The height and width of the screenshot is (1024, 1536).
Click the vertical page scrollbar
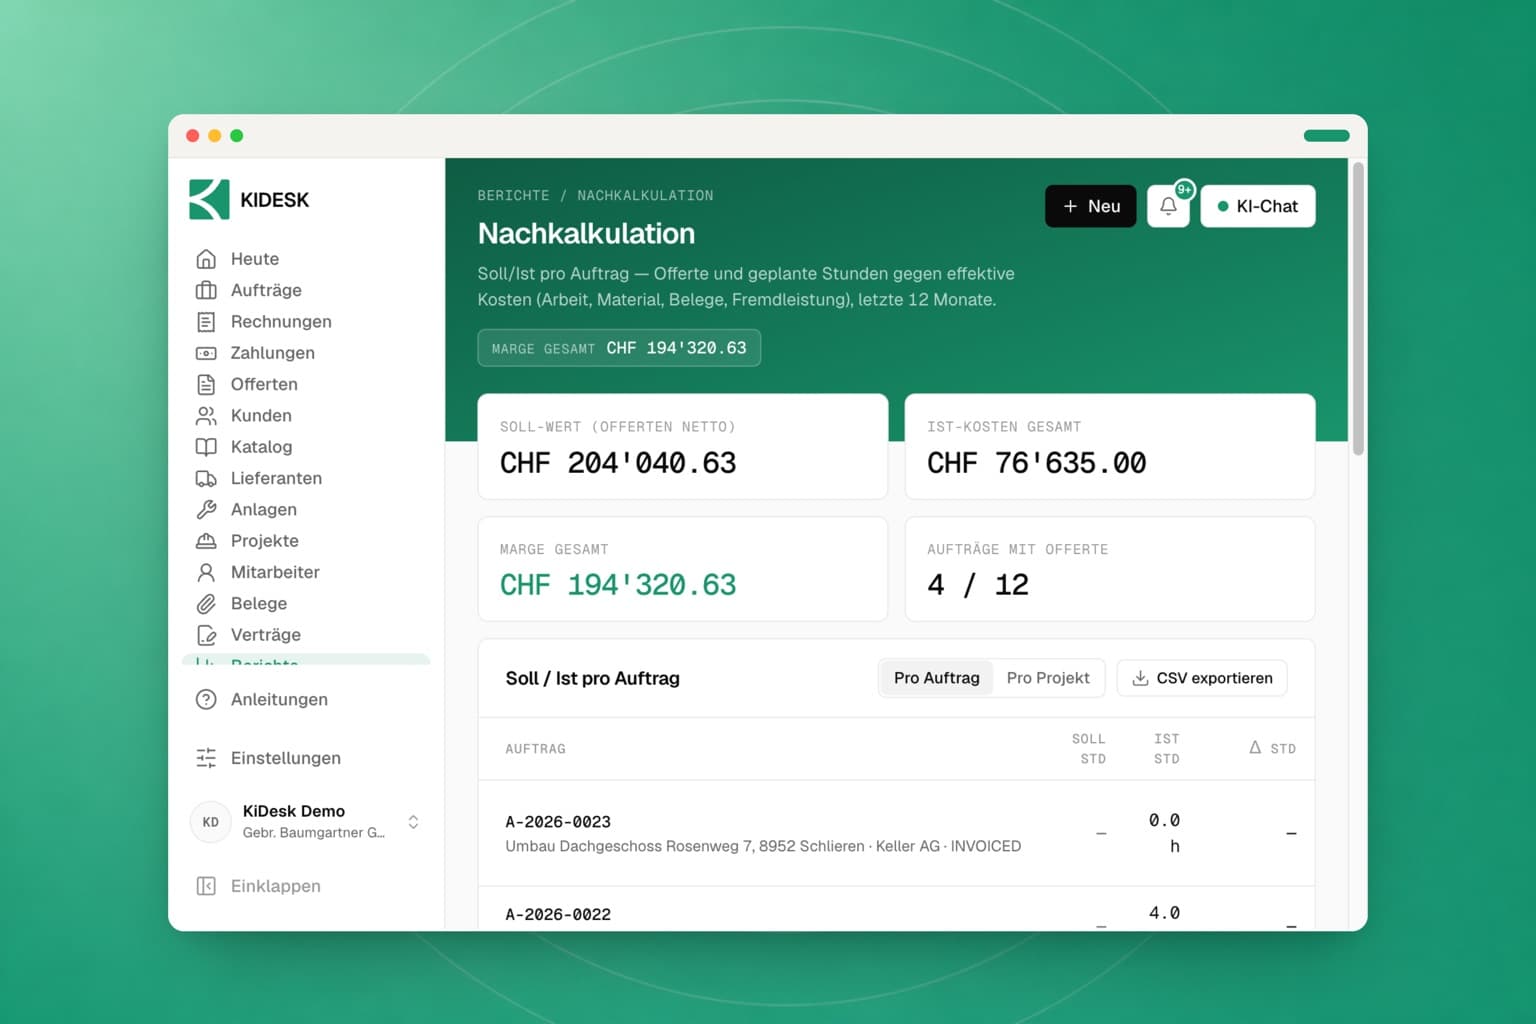1358,309
